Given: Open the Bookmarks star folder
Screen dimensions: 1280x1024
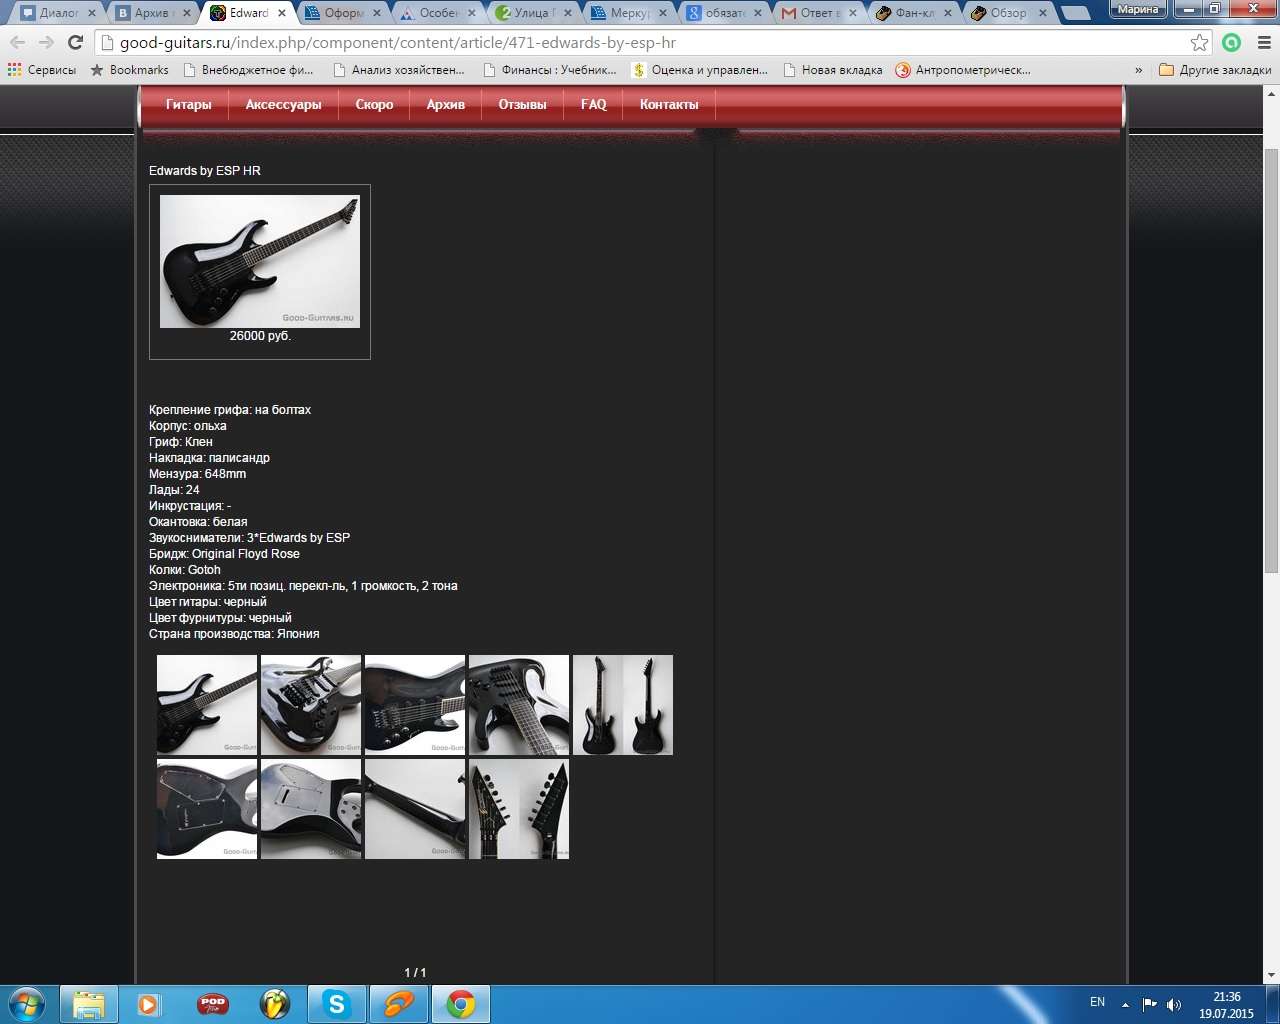Looking at the screenshot, I should point(129,70).
